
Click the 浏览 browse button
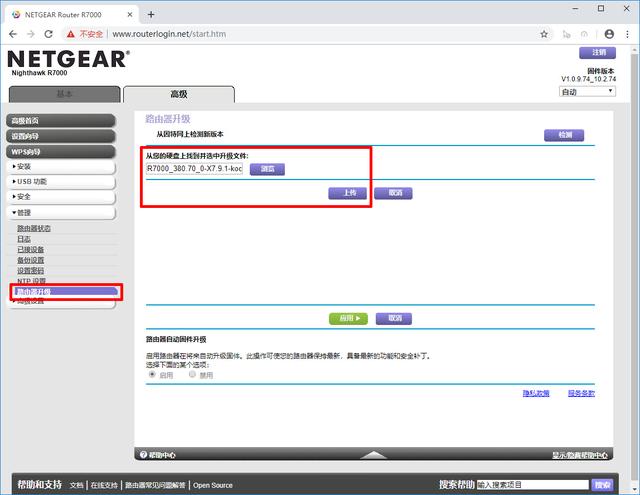267,169
